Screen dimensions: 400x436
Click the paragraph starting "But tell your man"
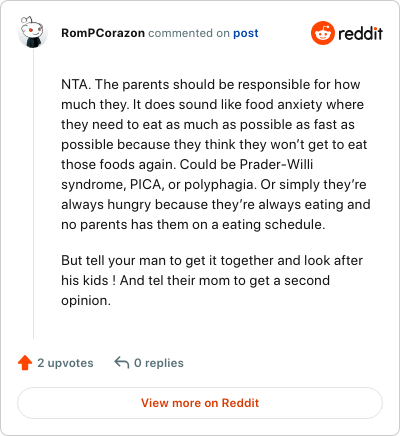[212, 280]
